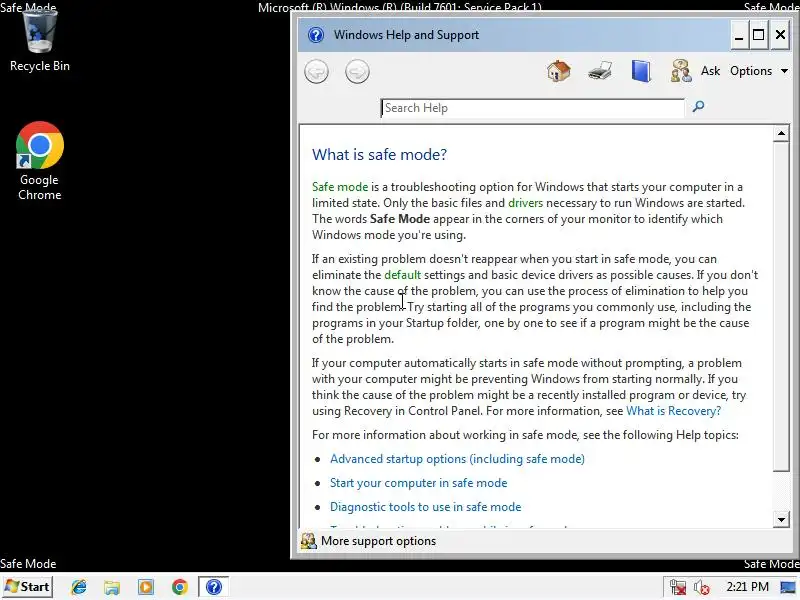
Task: Click the Windows Help and Support title icon
Action: 316,35
